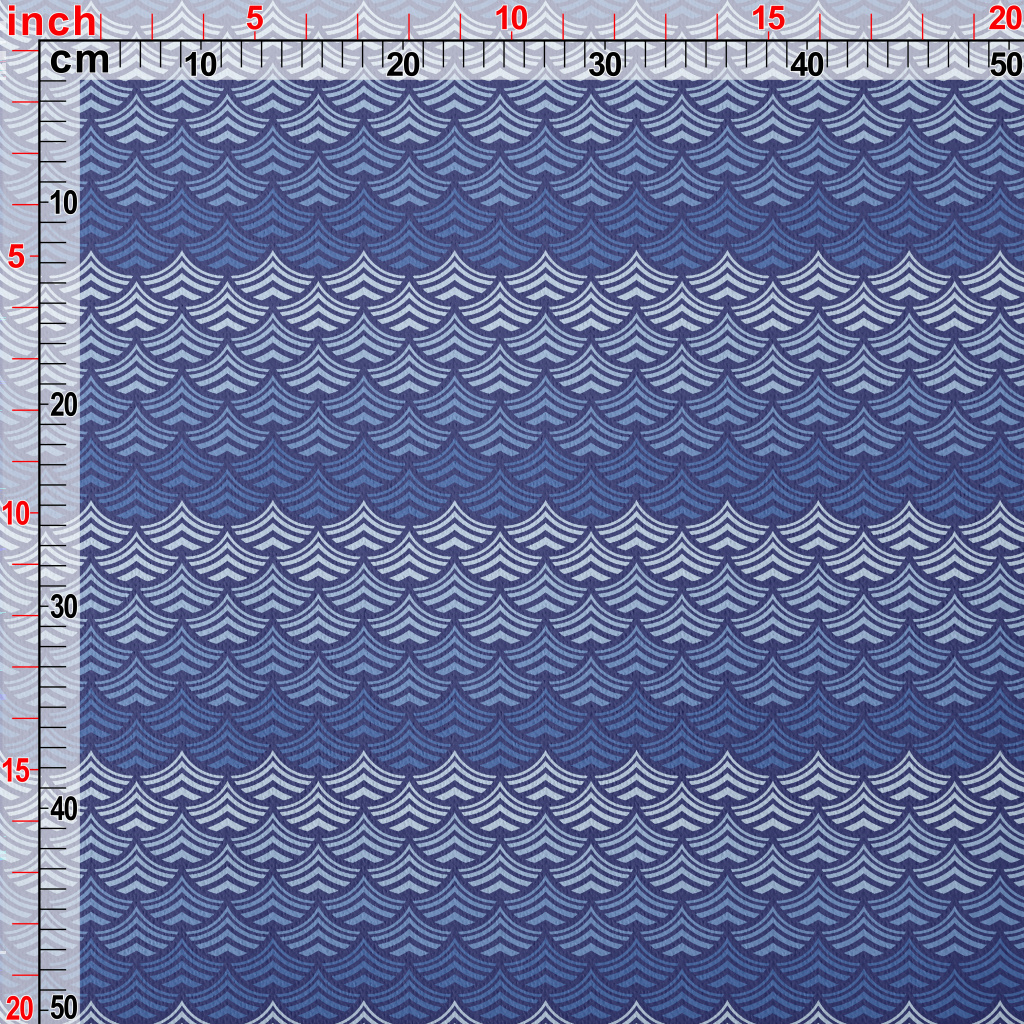This screenshot has height=1024, width=1024.
Task: Pick the red 20 inch label on left ruler
Action: coord(18,1008)
